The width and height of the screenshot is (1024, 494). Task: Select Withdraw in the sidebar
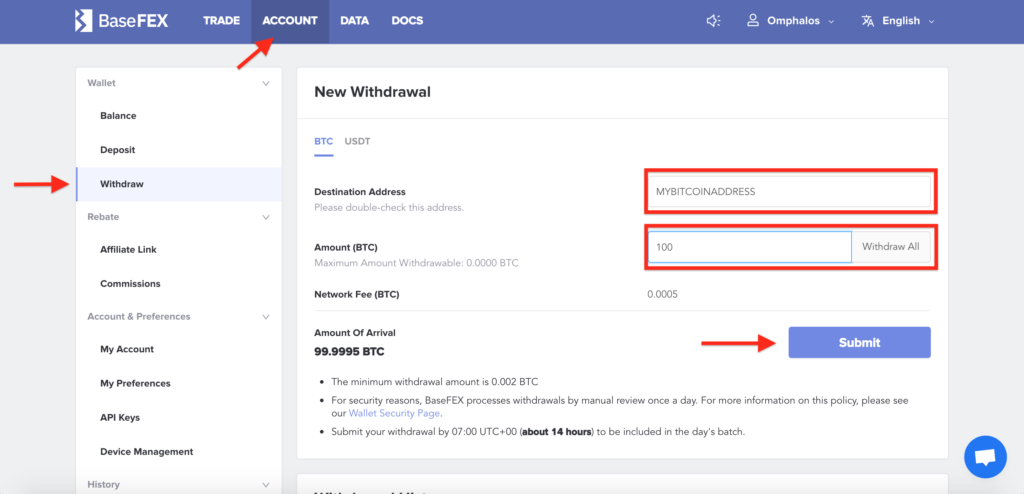pos(179,184)
